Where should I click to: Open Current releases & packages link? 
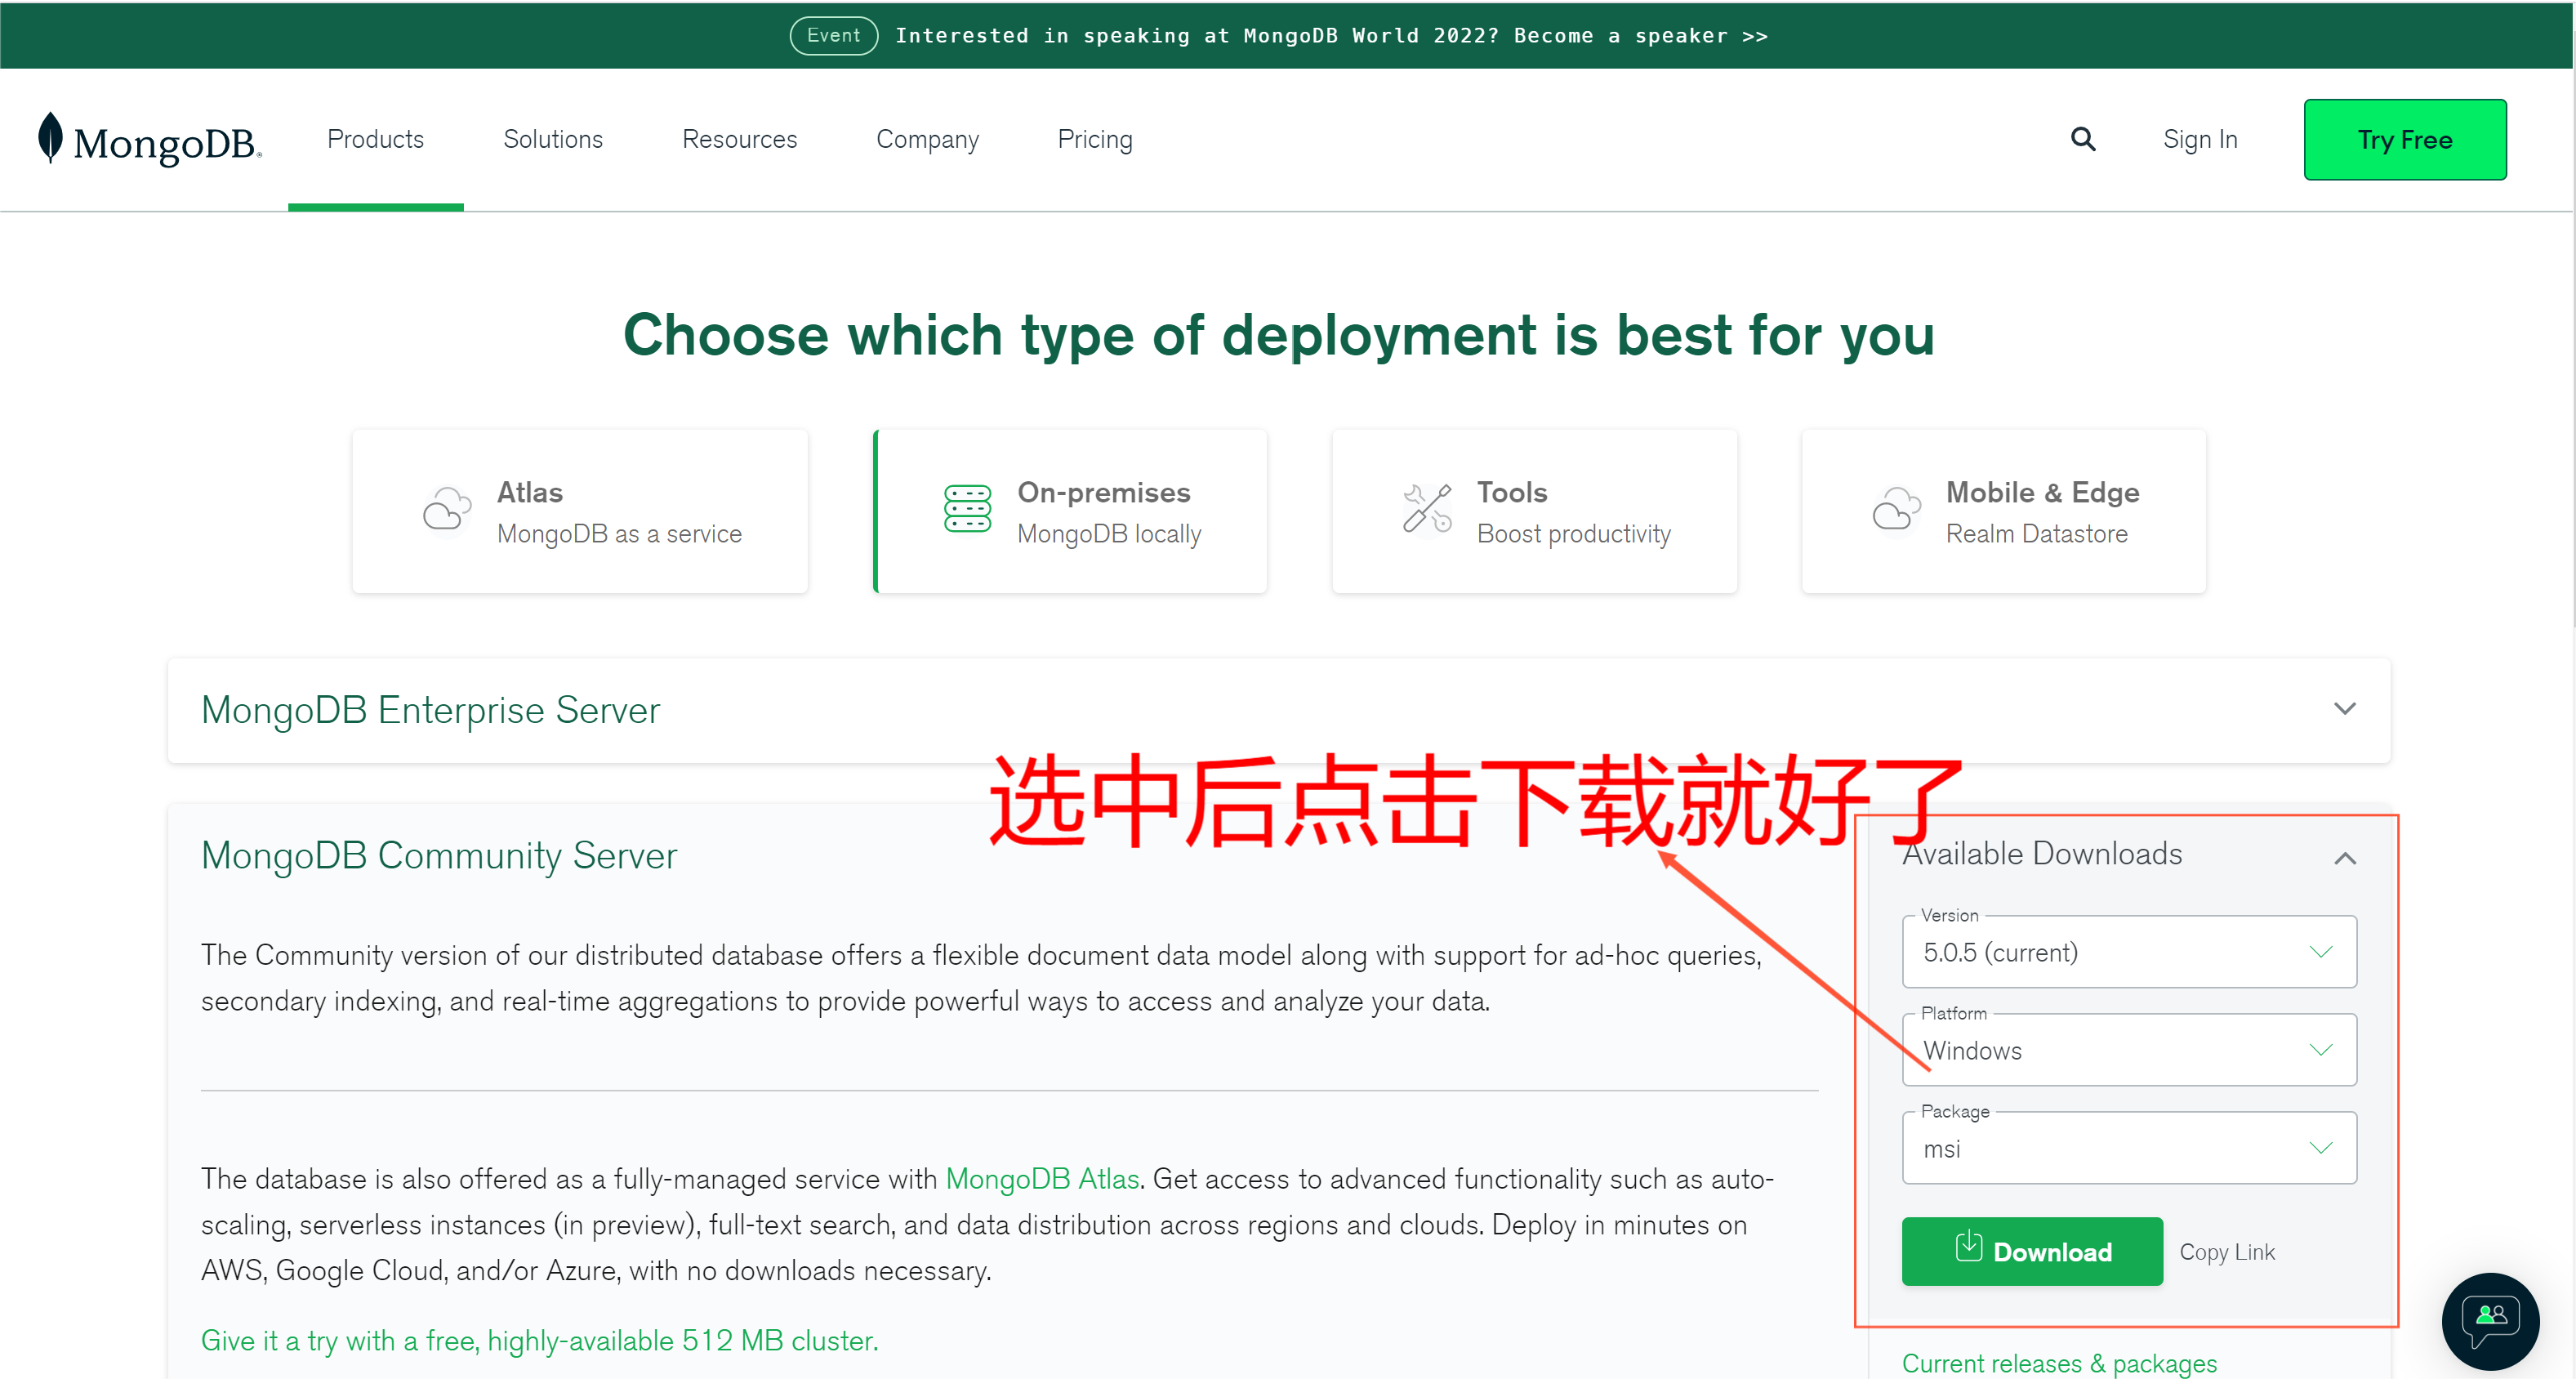(x=2059, y=1363)
